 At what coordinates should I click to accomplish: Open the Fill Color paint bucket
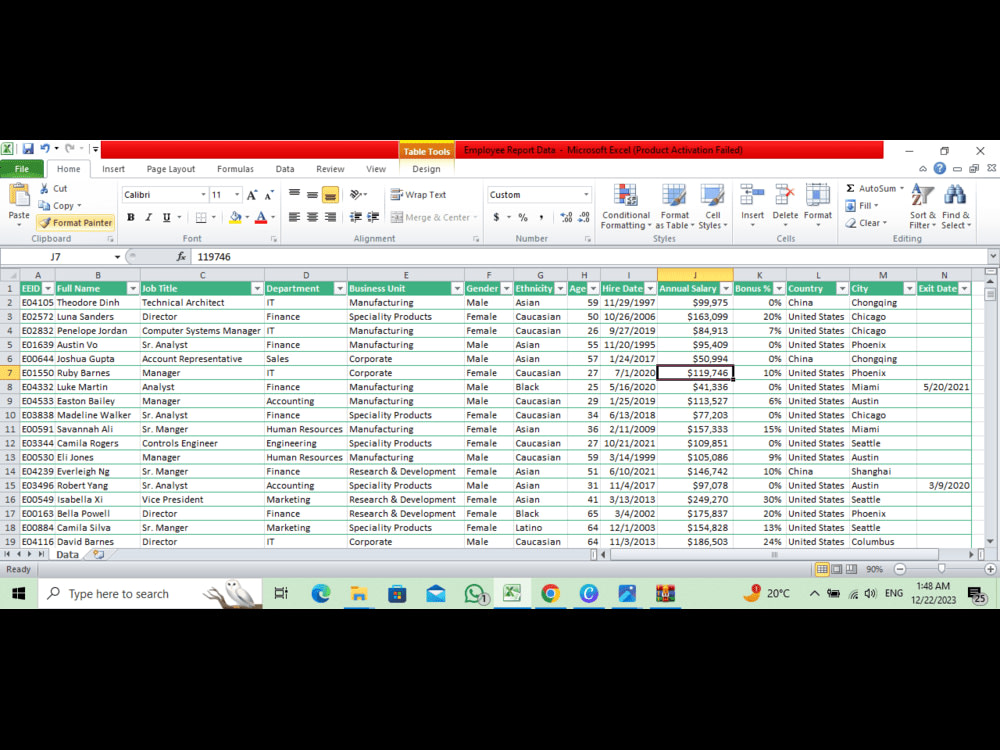click(x=235, y=217)
